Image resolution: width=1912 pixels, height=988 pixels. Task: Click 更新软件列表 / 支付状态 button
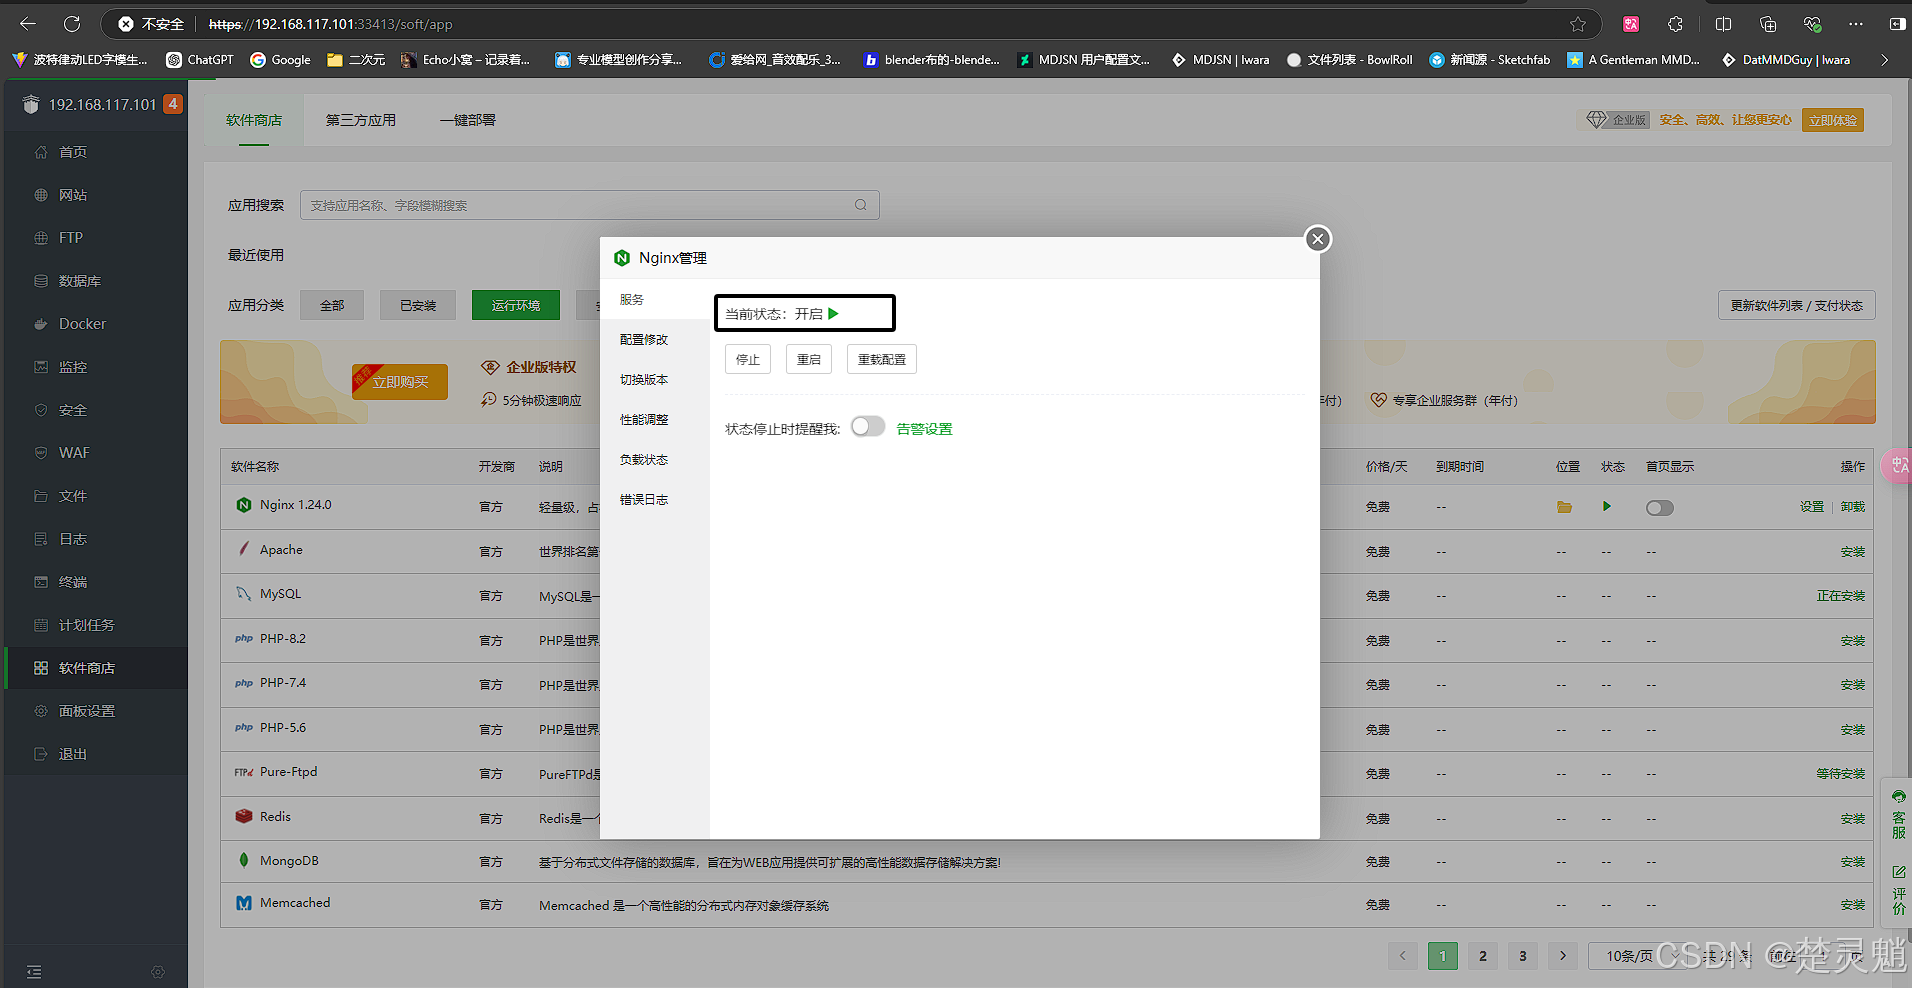1797,305
